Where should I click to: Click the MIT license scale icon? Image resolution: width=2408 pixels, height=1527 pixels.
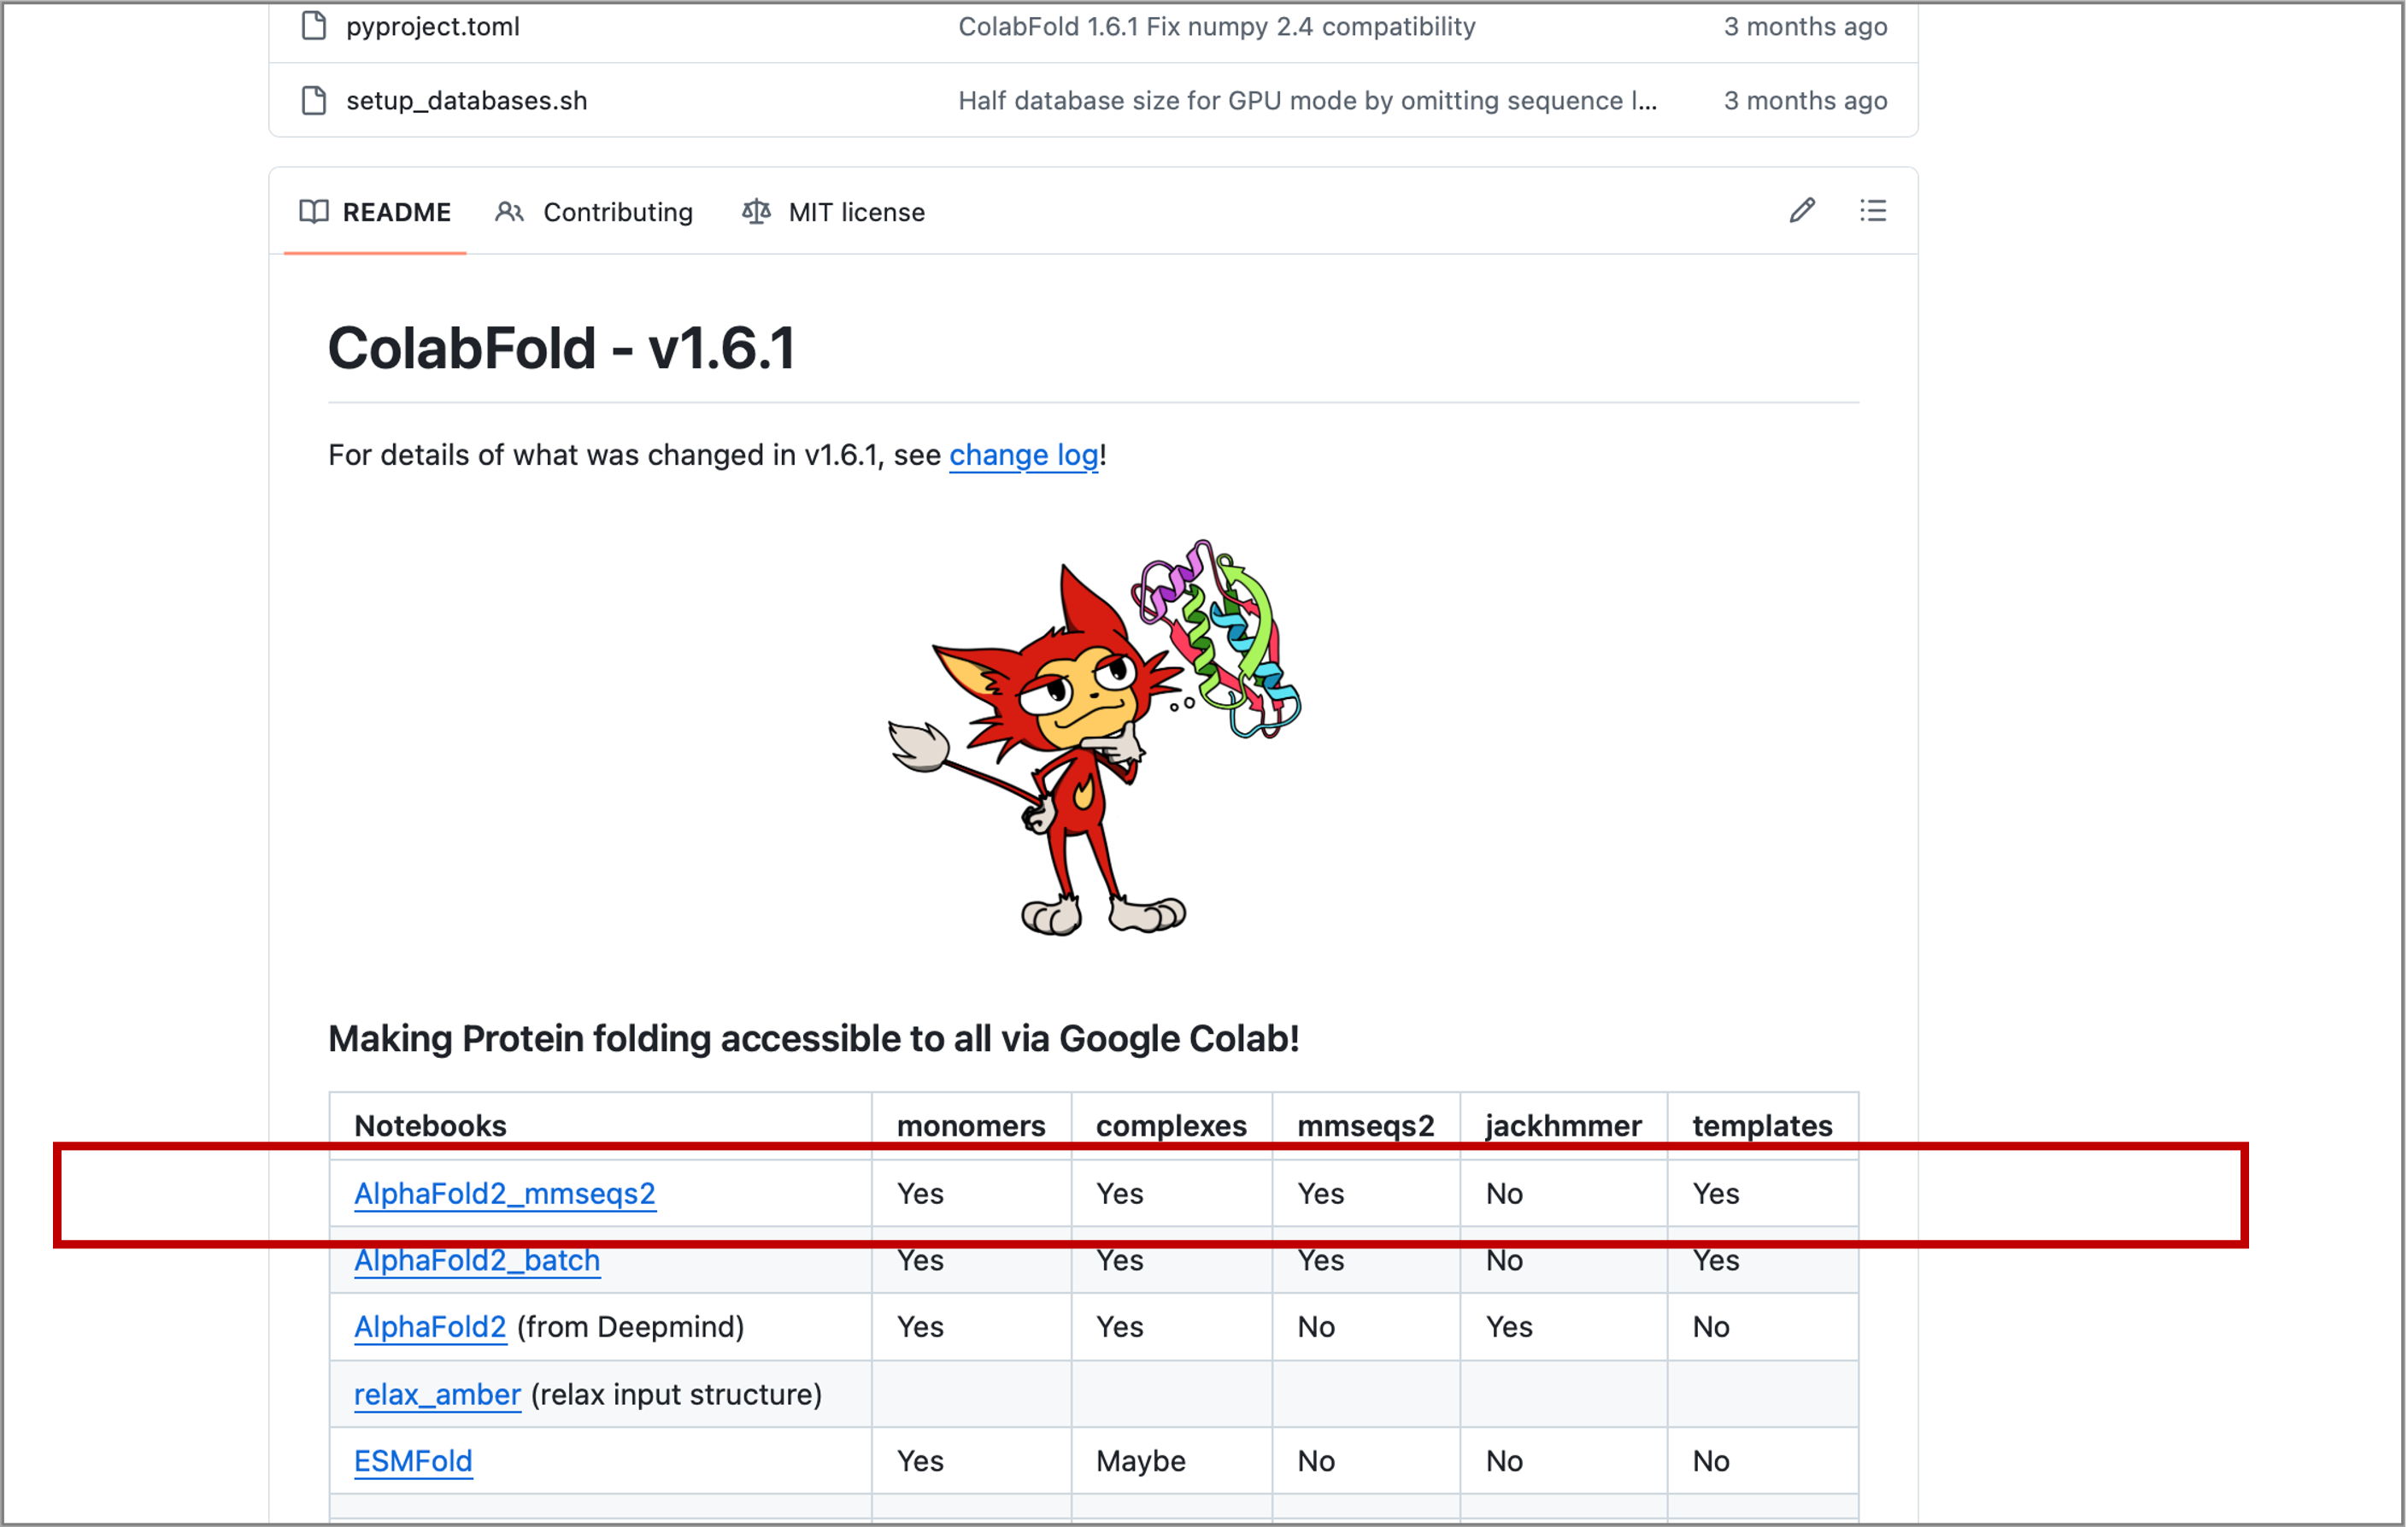[756, 212]
